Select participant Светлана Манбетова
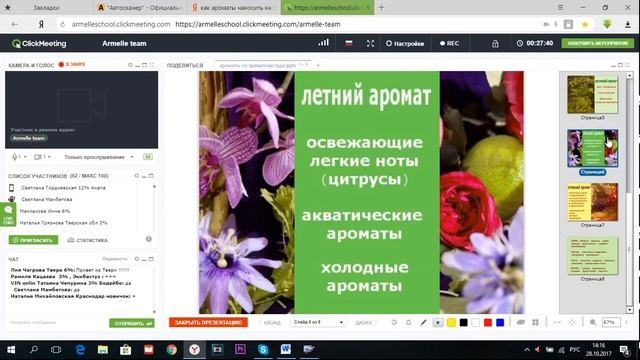Image resolution: width=640 pixels, height=360 pixels. tap(47, 199)
